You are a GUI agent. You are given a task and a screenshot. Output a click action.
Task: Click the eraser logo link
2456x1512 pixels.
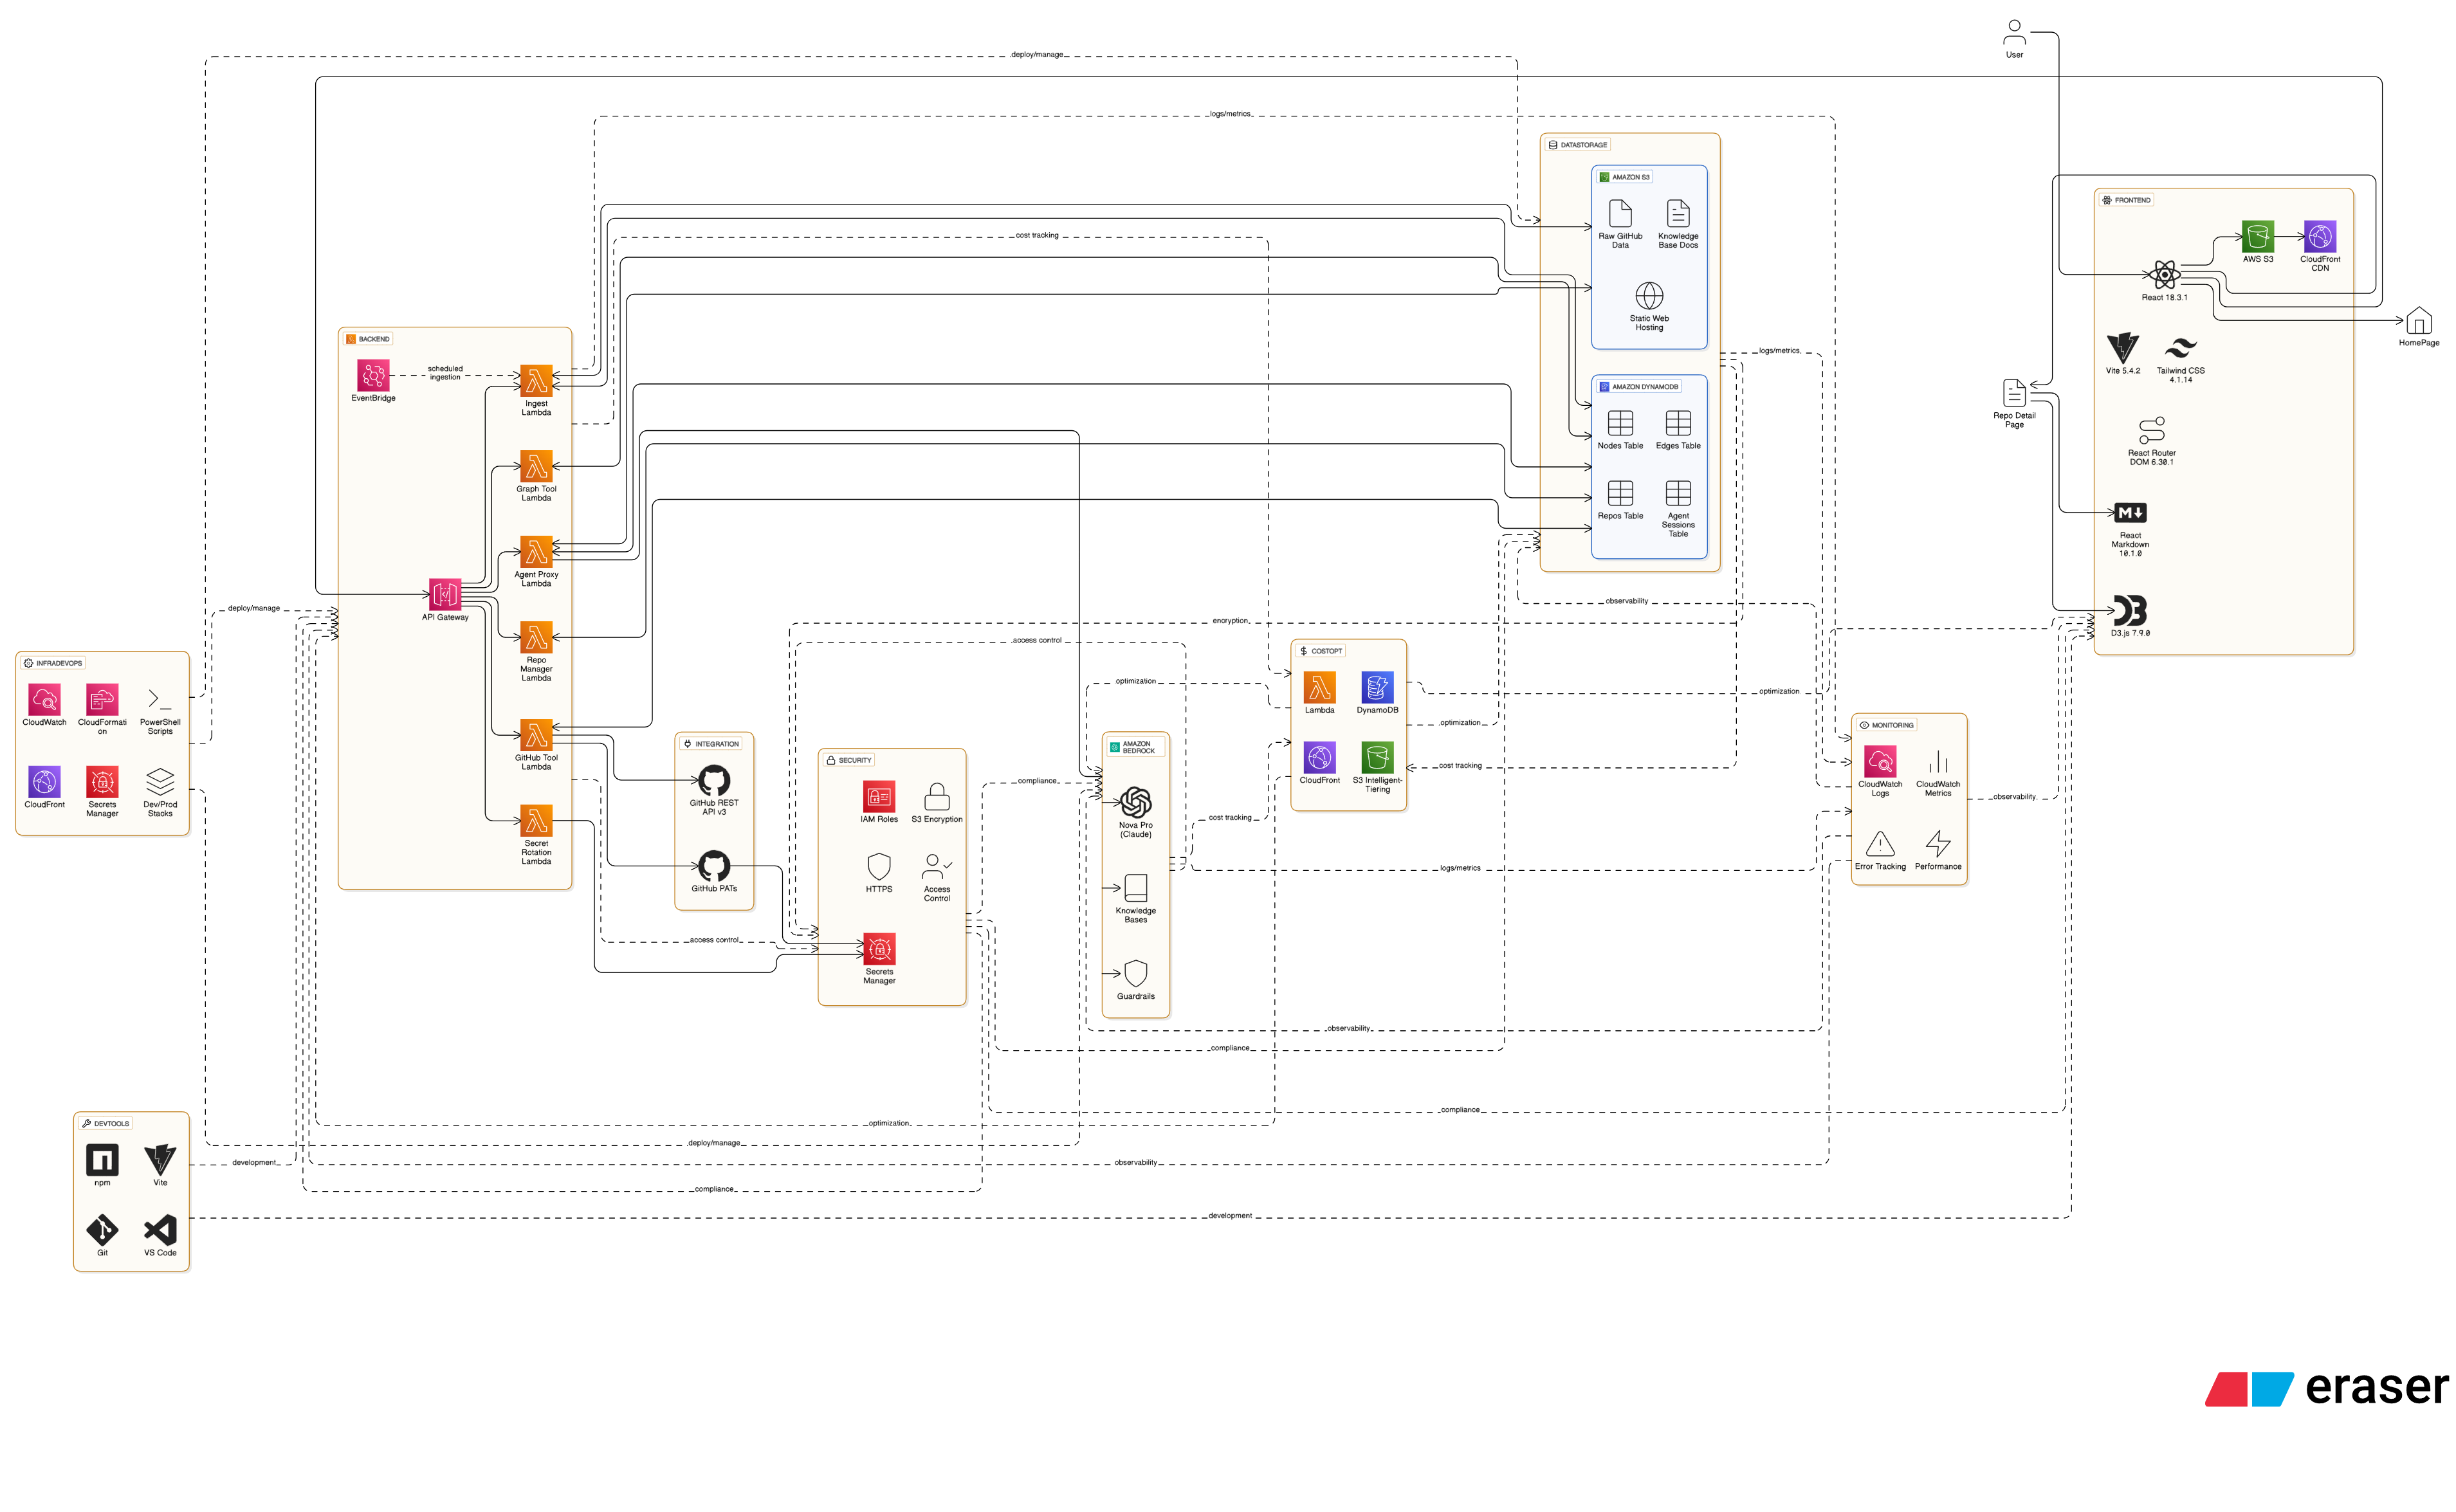(2327, 1388)
